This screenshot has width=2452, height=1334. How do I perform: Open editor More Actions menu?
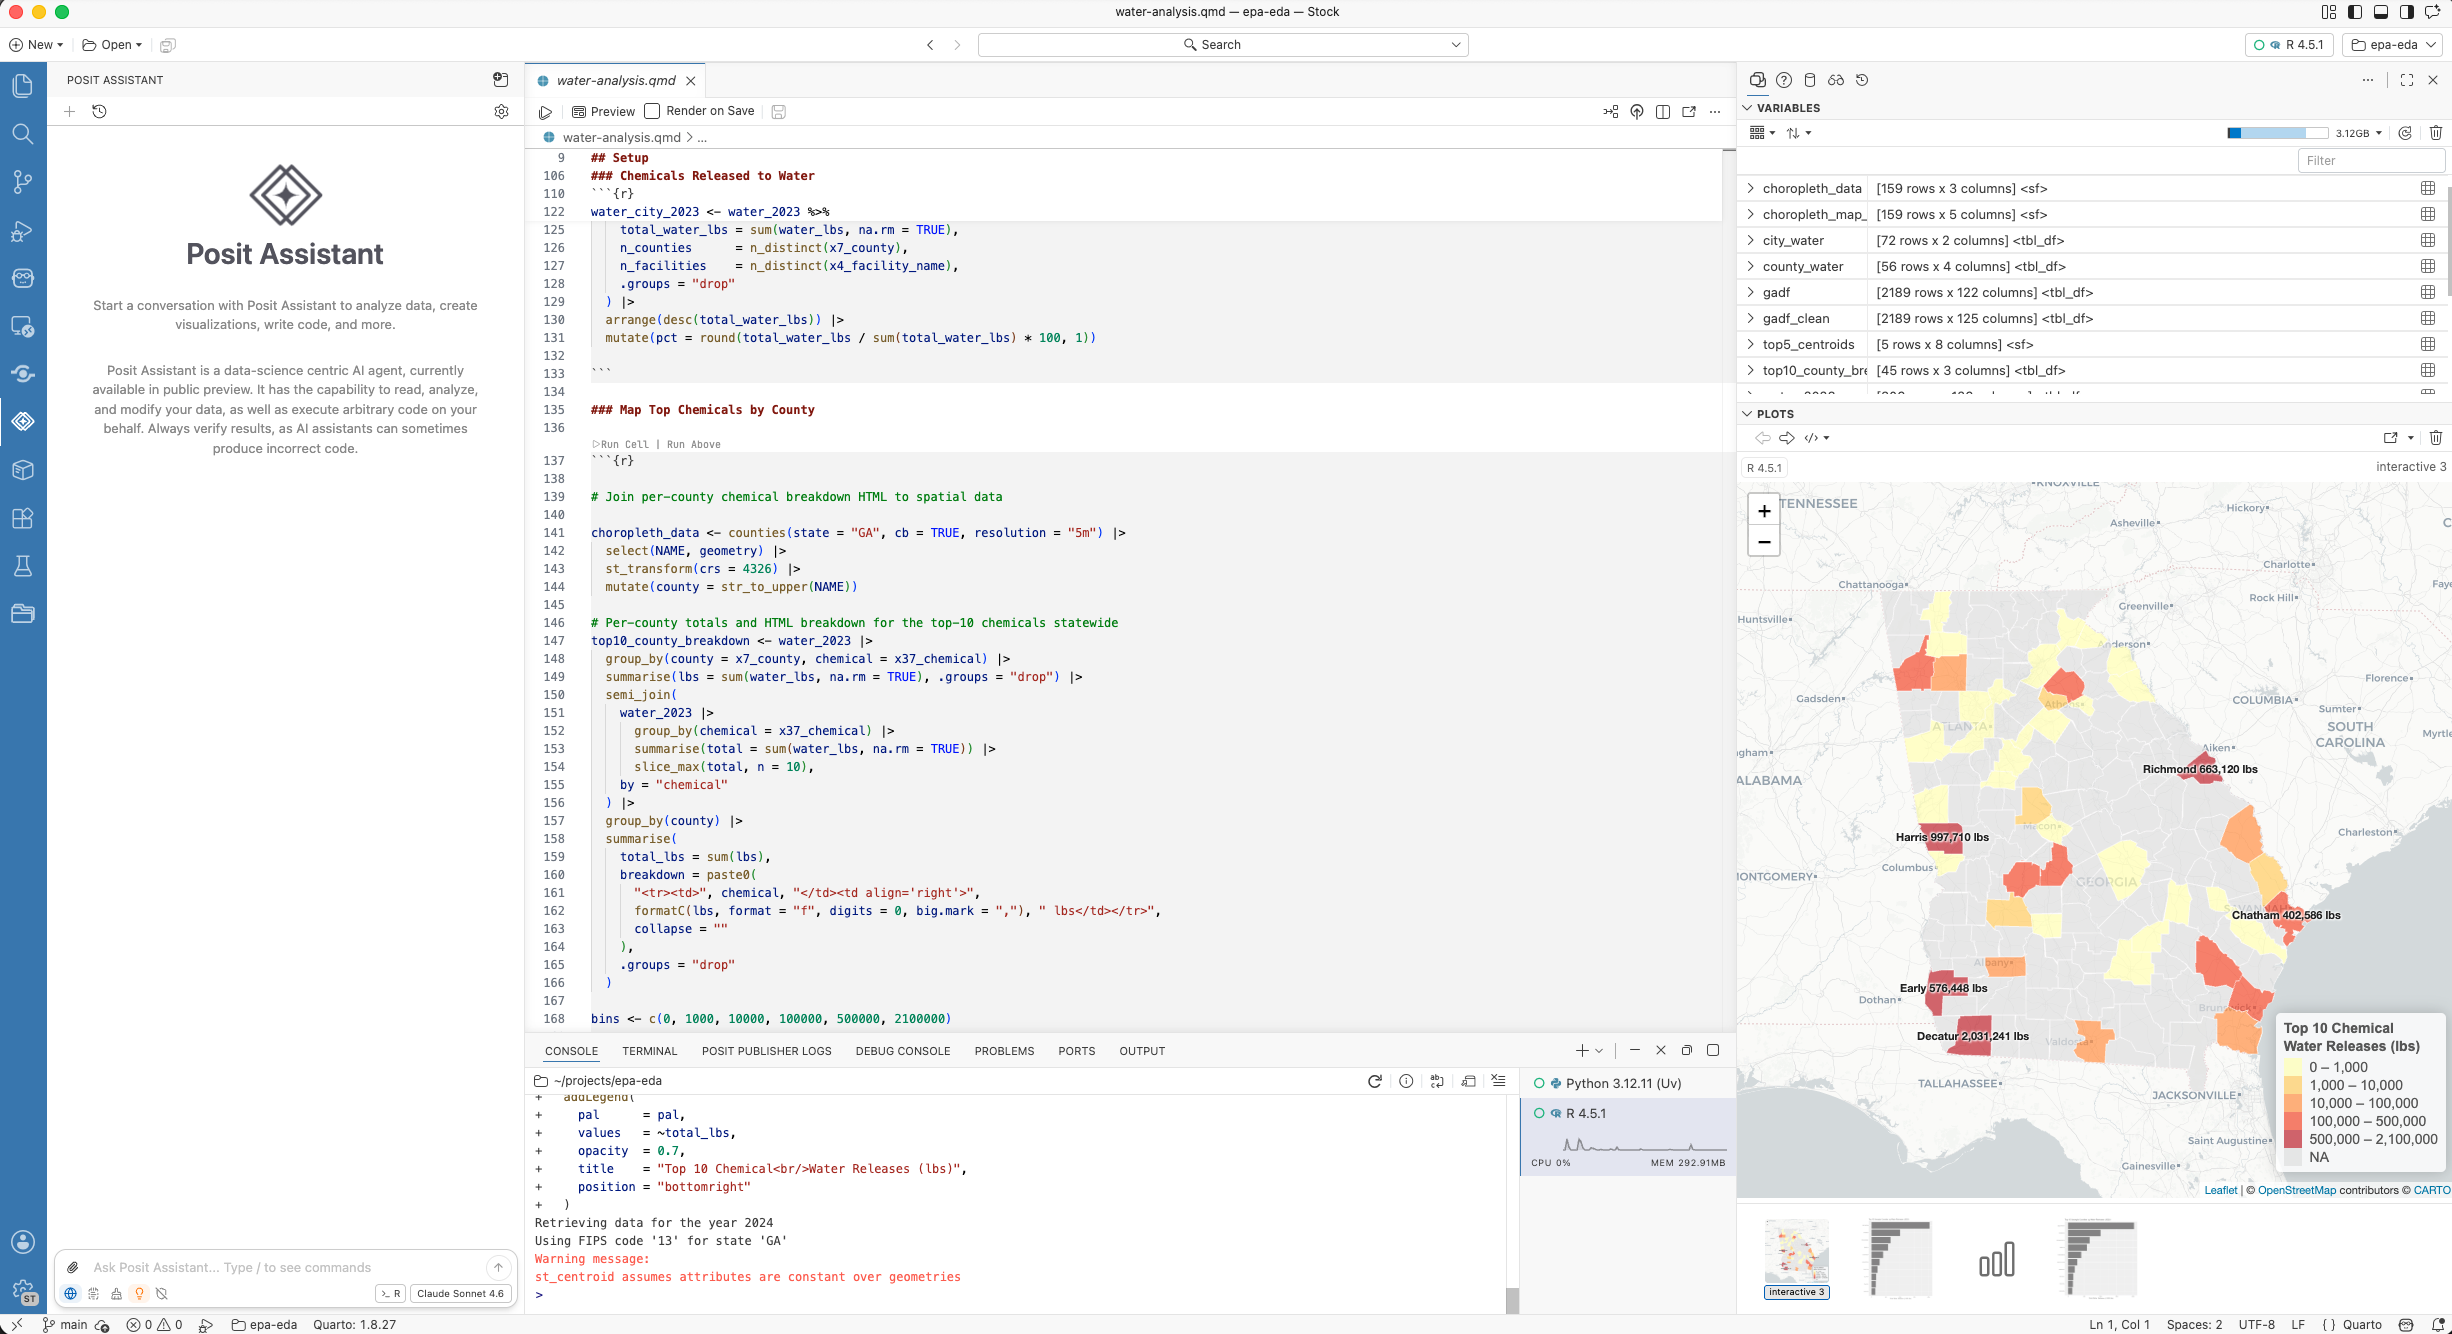(1715, 112)
